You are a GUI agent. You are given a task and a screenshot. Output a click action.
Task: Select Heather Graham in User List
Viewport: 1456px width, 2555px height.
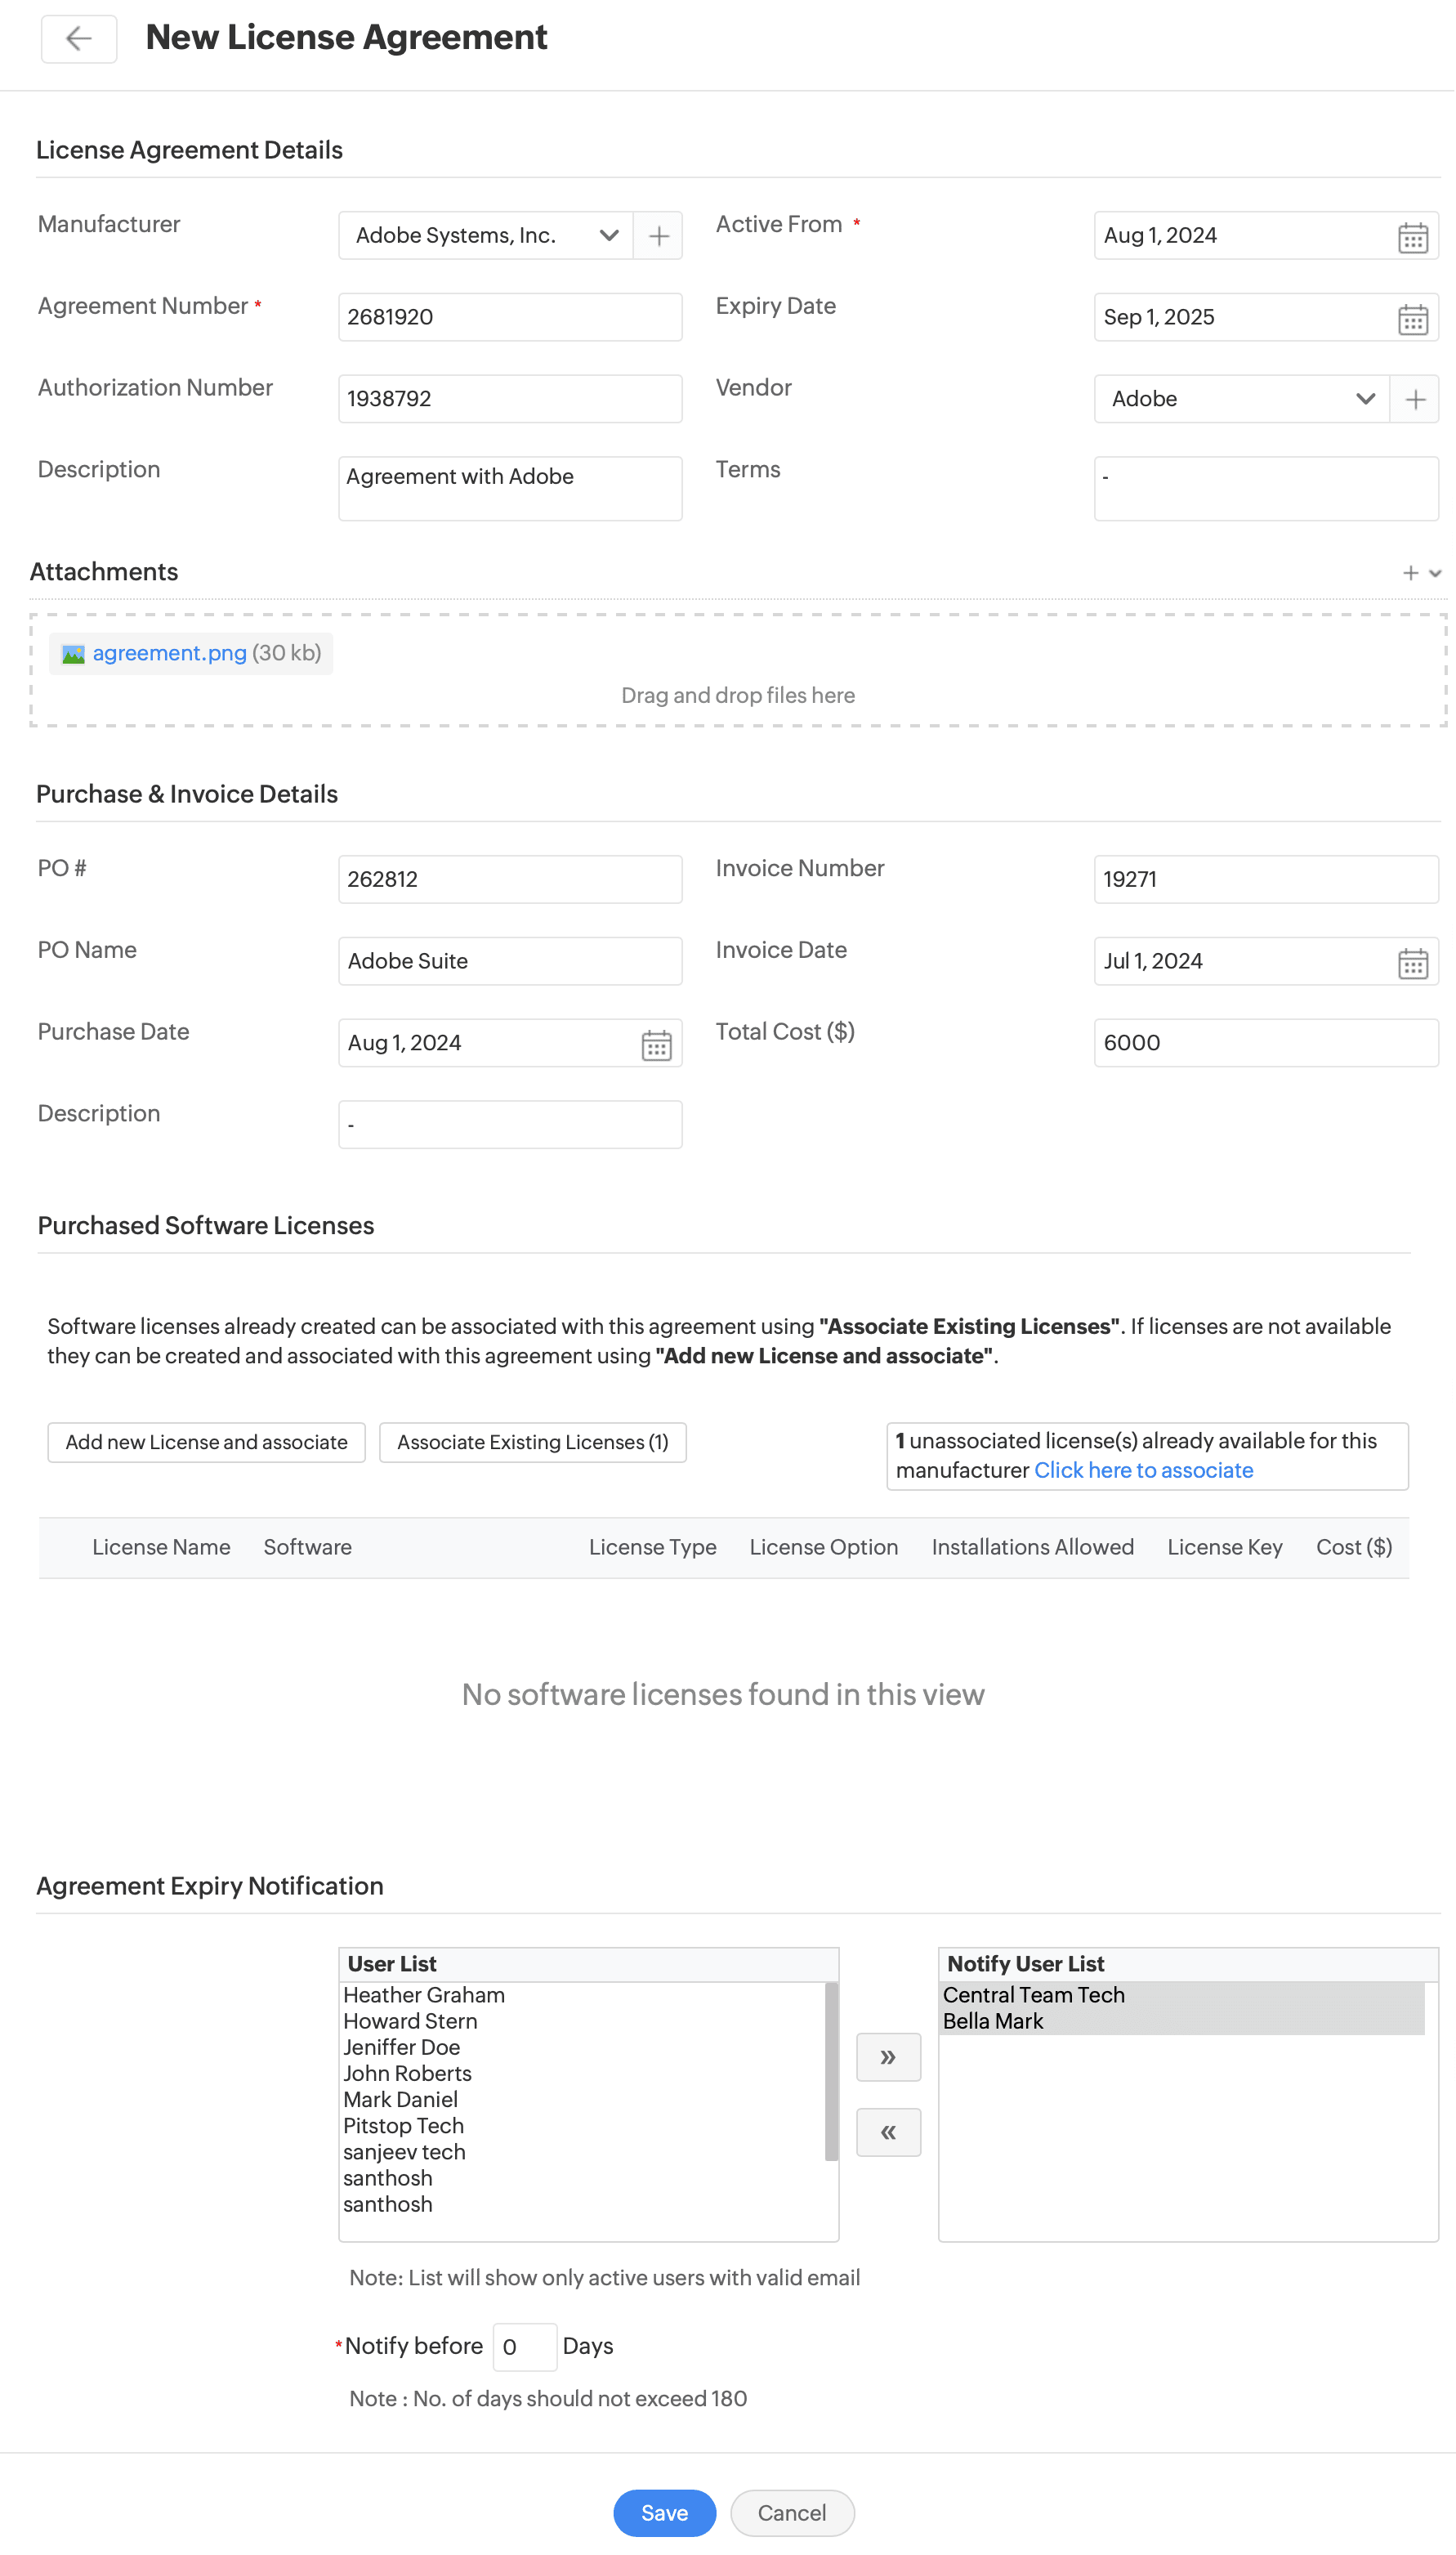tap(424, 1995)
